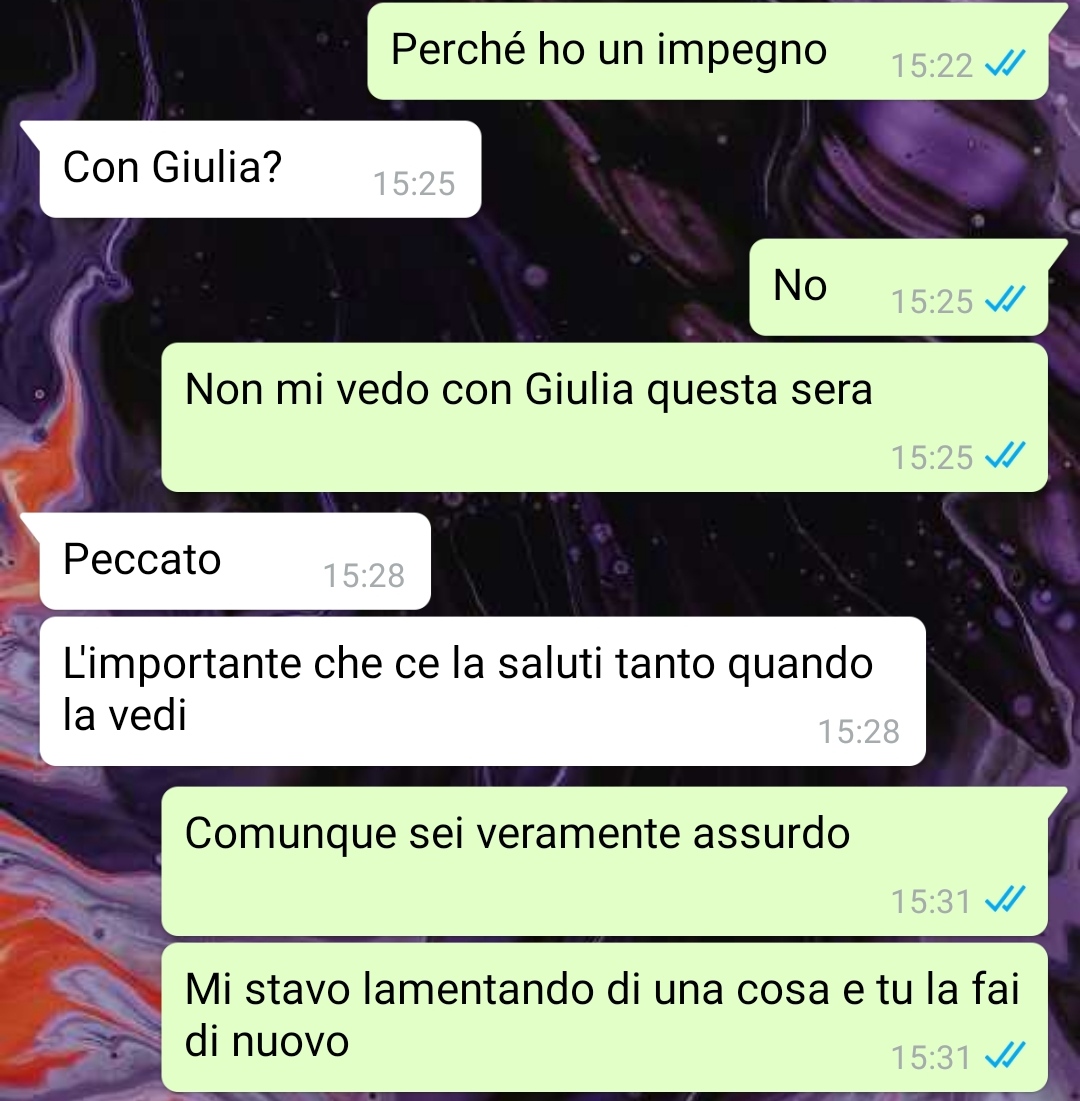Tap 'Comunque sei veramente assurdo' message bubble
Viewport: 1080px width, 1101px height.
pos(605,861)
